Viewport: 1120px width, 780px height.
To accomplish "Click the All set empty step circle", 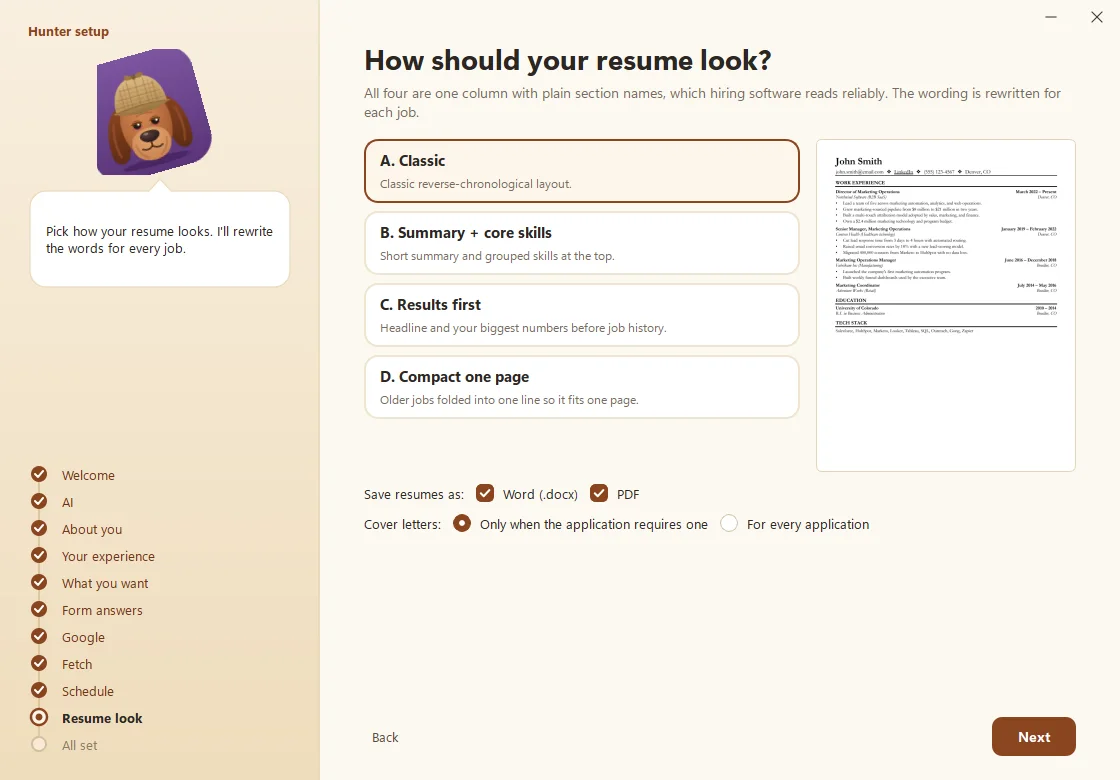I will [x=39, y=744].
